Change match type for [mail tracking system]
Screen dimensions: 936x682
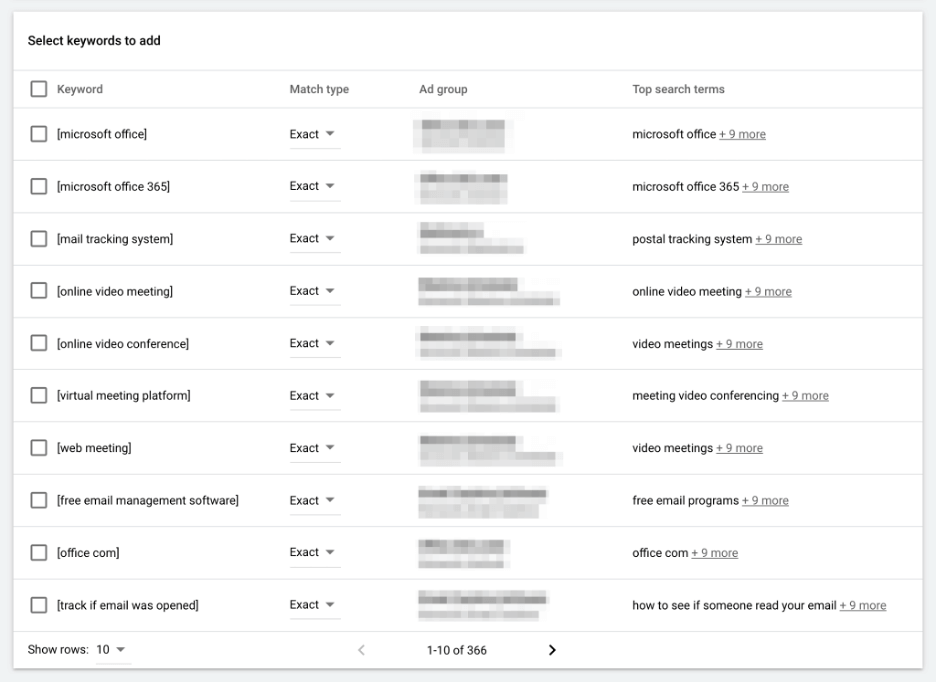tap(315, 238)
